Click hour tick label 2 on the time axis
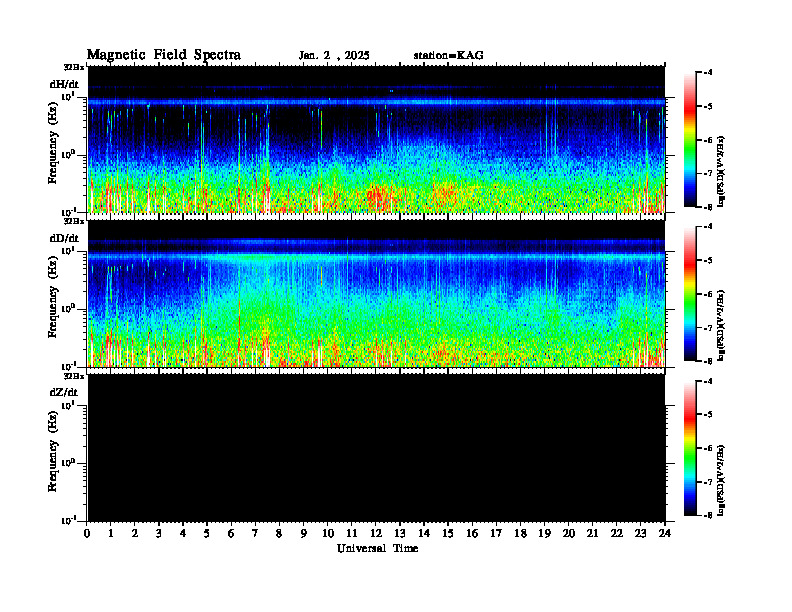Viewport: 792px width, 612px height. tap(135, 534)
